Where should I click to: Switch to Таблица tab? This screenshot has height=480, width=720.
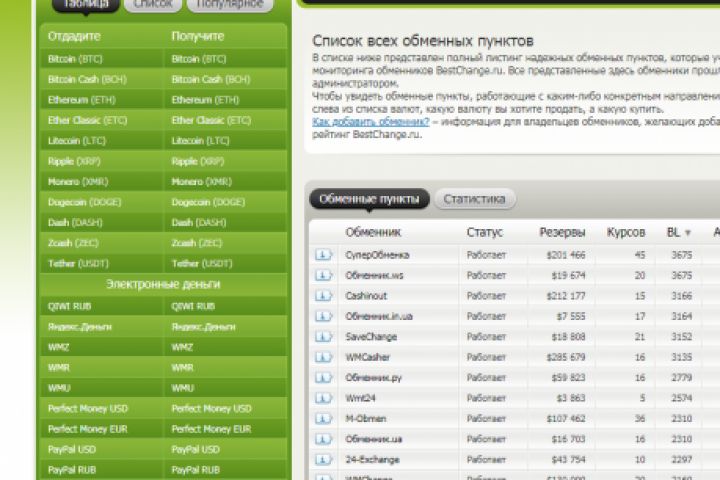tap(86, 5)
